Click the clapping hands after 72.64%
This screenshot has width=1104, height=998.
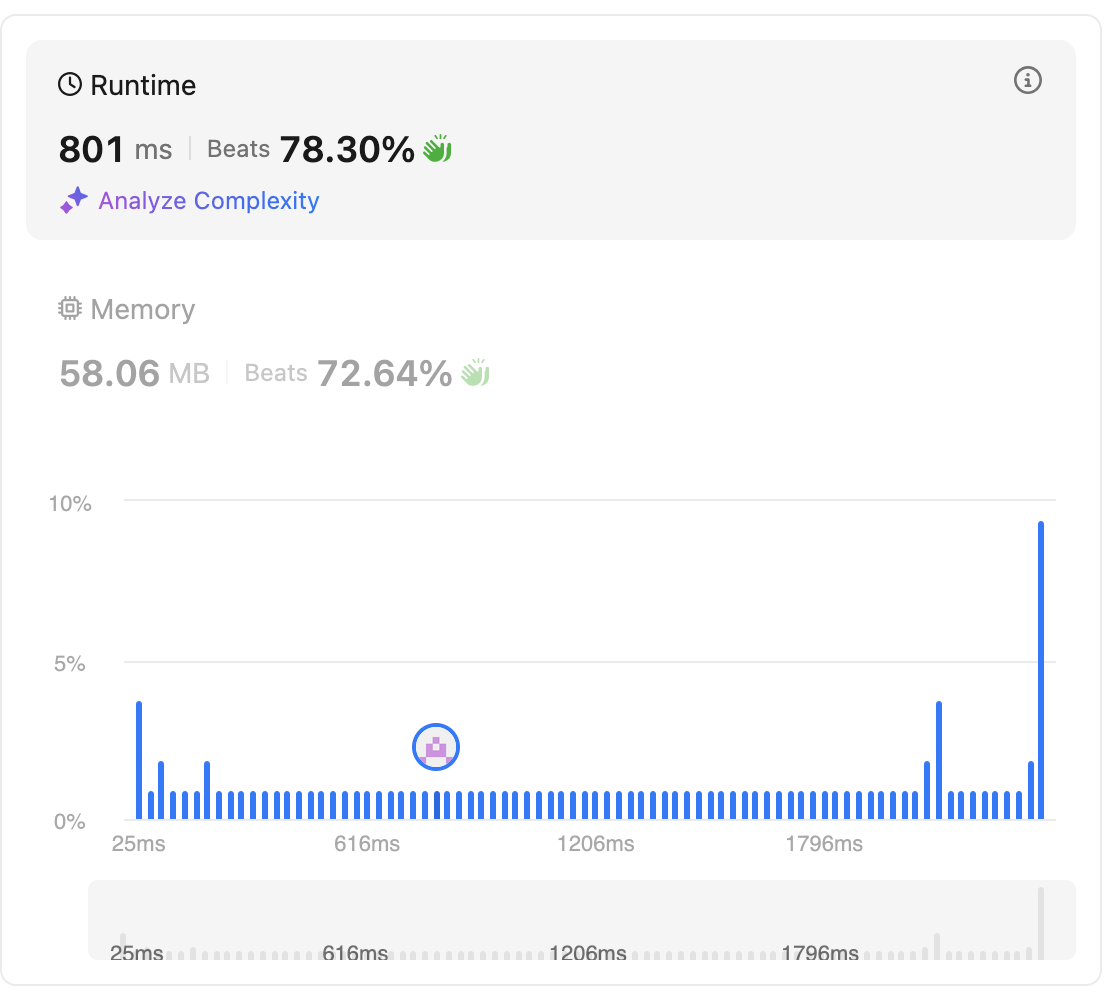(x=475, y=373)
